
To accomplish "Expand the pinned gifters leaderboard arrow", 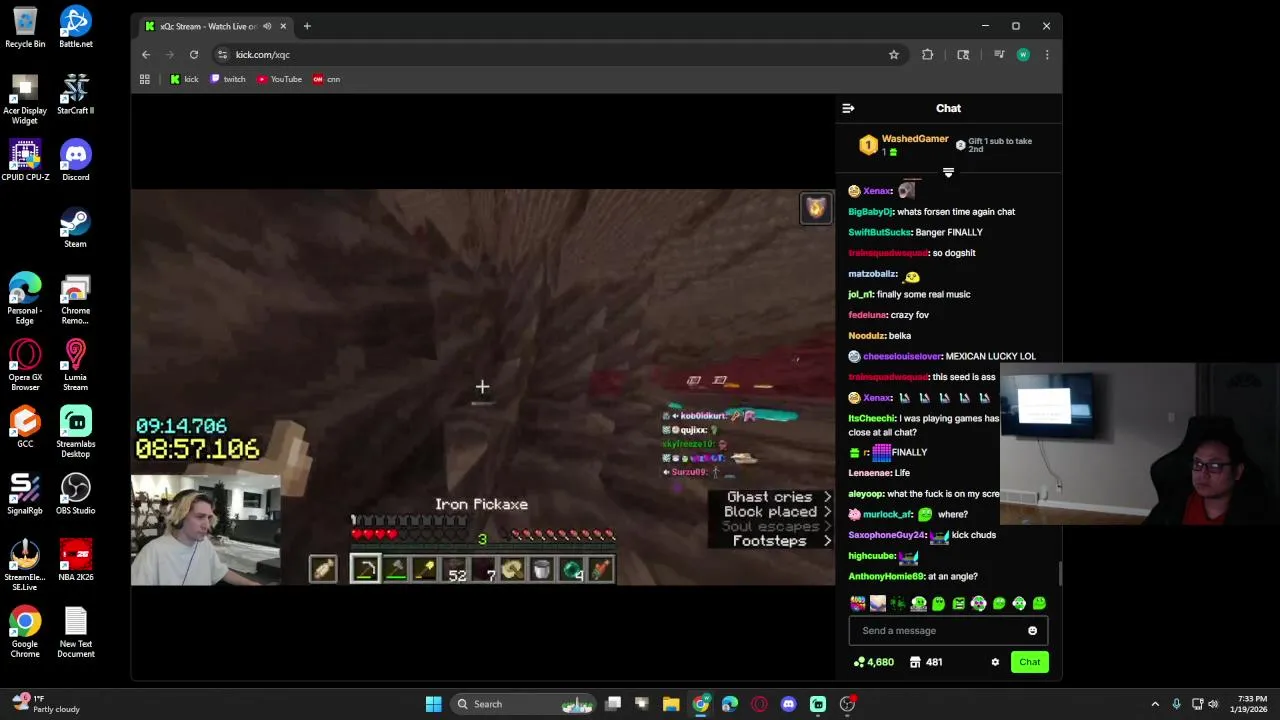I will point(948,173).
